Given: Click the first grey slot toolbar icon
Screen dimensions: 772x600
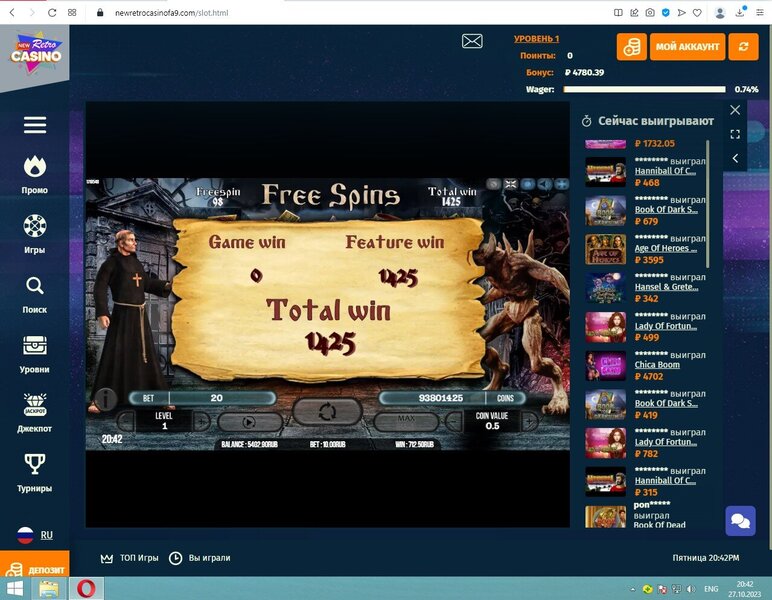Looking at the screenshot, I should click(493, 184).
